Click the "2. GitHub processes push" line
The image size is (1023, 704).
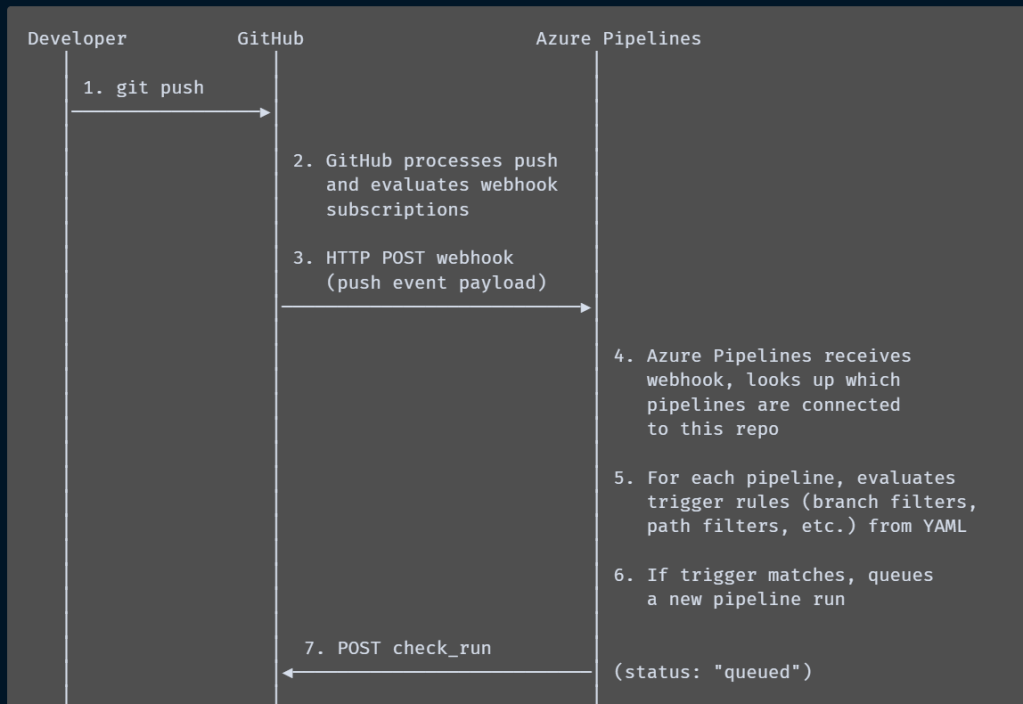pyautogui.click(x=426, y=160)
